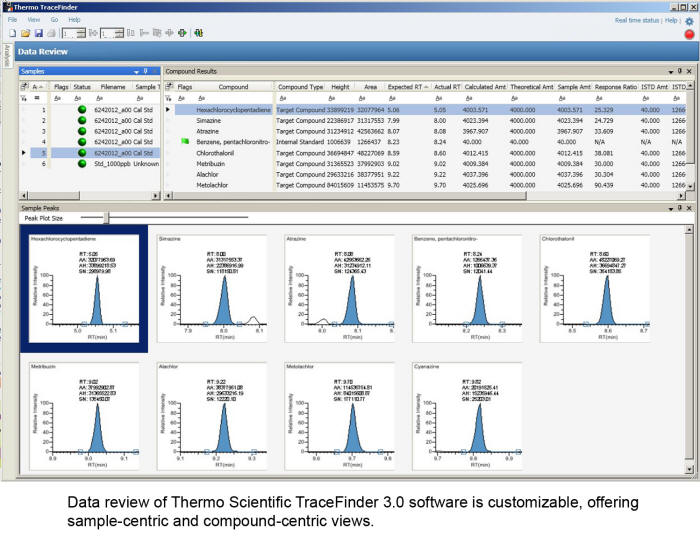This screenshot has height=544, width=700.
Task: Open the Compound Results panel dropdown arrow
Action: click(x=671, y=71)
